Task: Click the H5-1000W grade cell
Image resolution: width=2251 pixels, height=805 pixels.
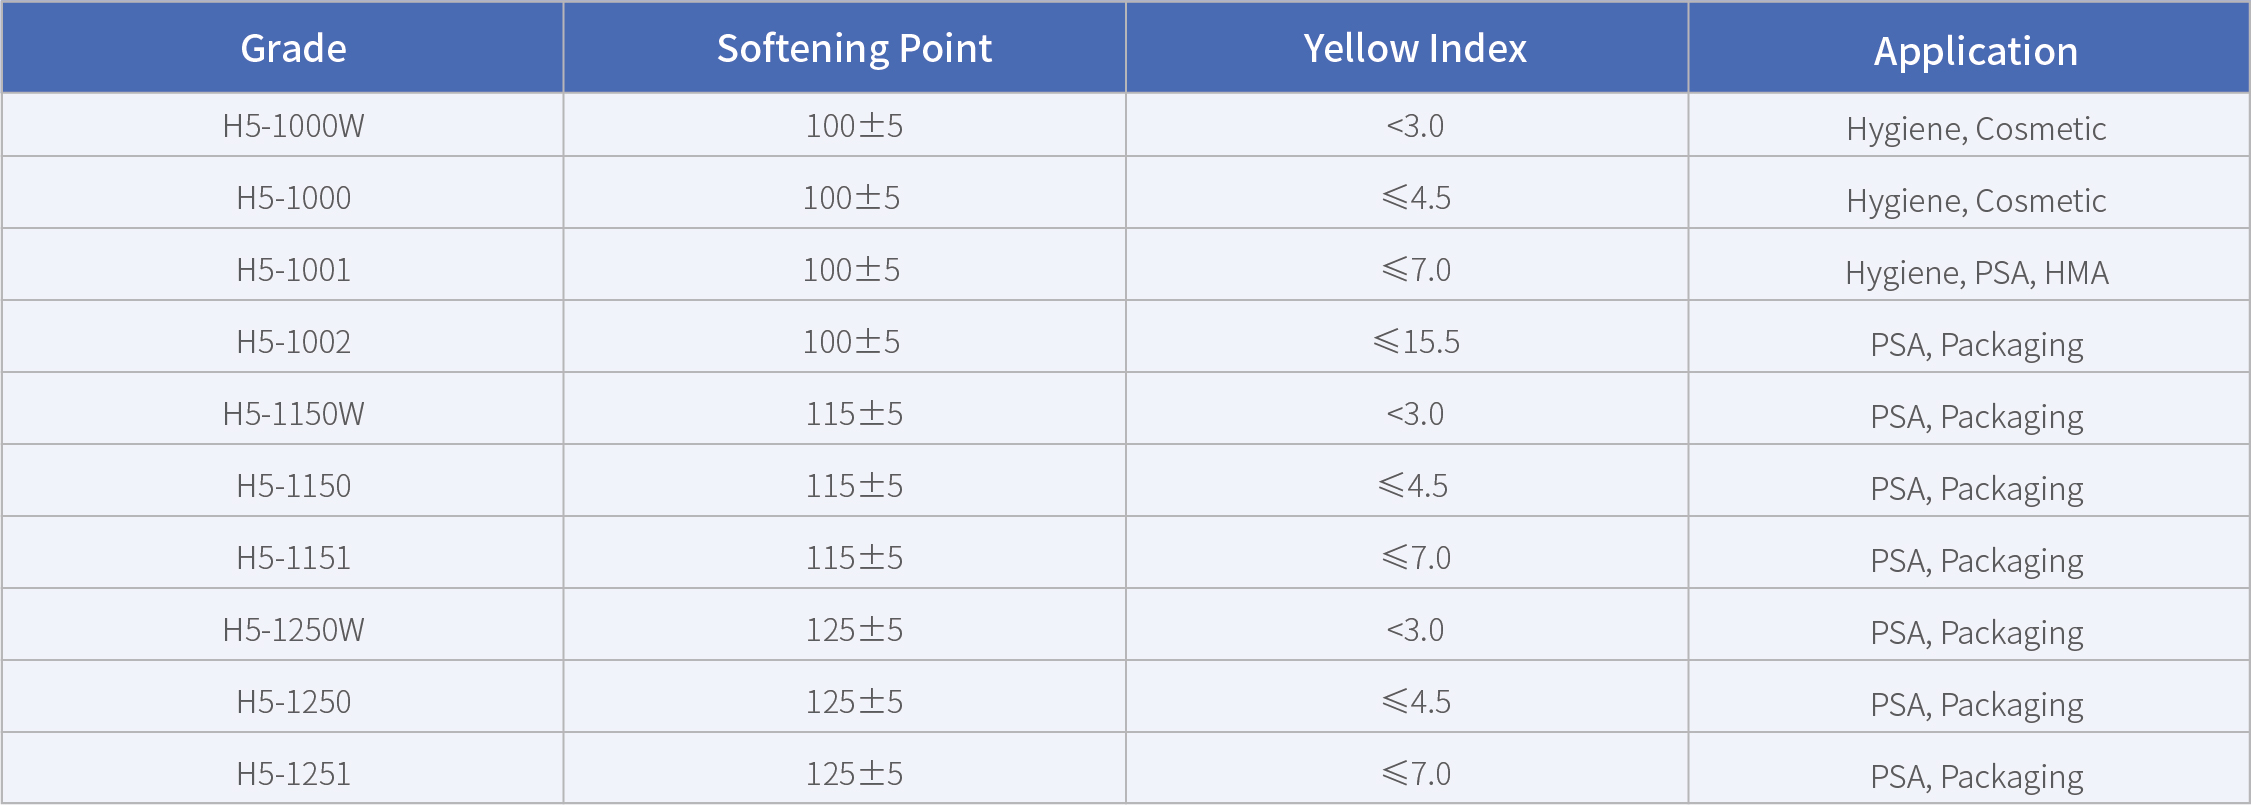Action: [293, 126]
